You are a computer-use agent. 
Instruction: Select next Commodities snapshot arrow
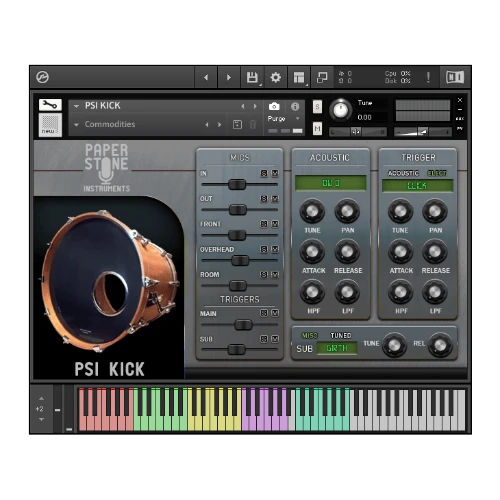[219, 125]
